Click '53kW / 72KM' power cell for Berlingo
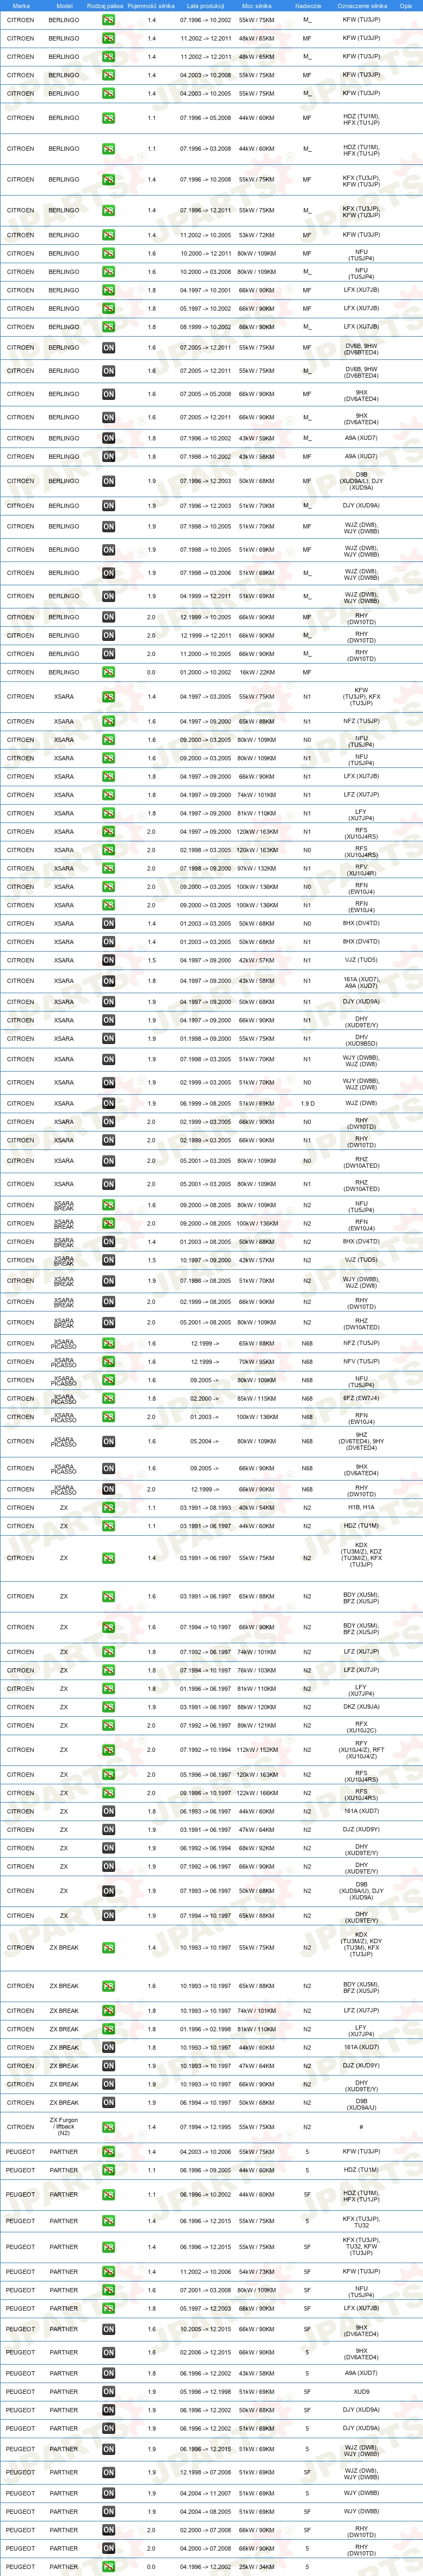 point(256,235)
